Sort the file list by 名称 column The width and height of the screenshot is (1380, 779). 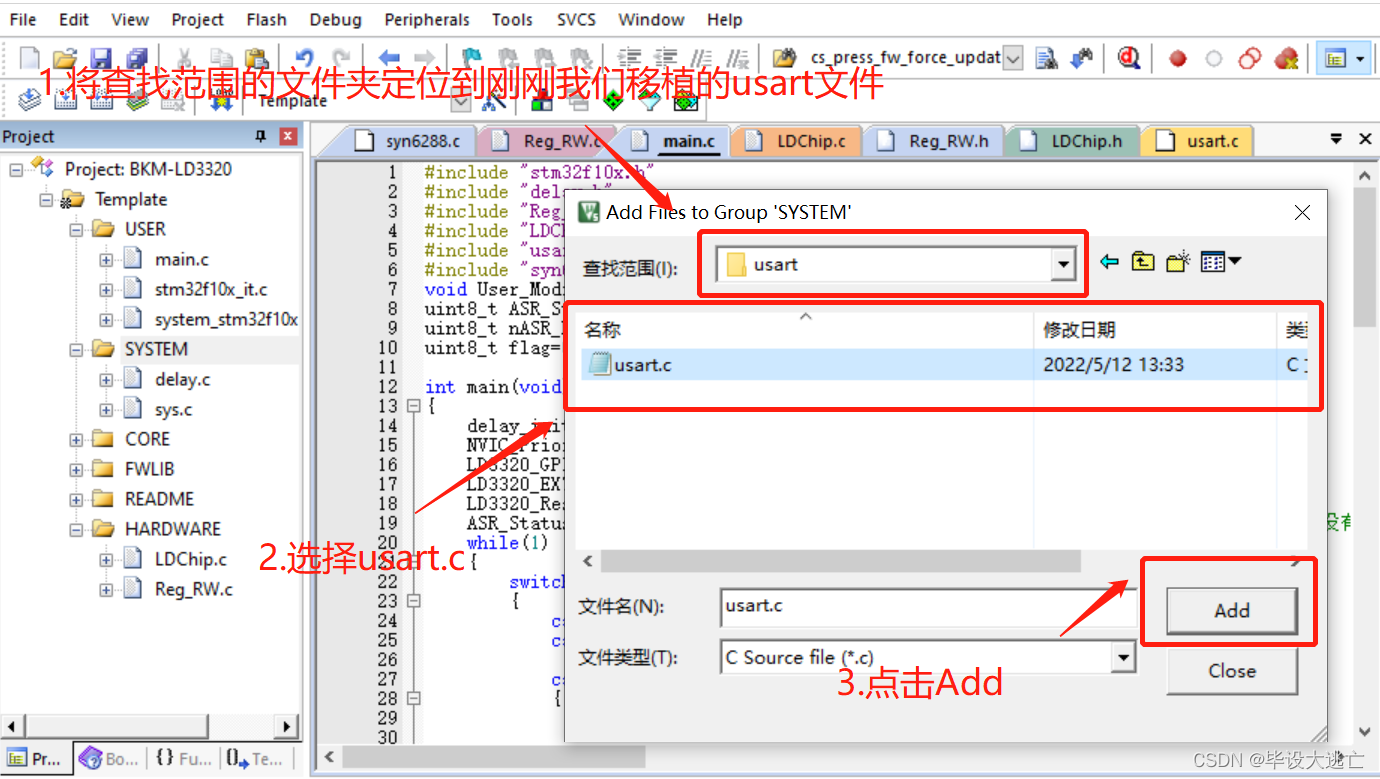click(806, 330)
